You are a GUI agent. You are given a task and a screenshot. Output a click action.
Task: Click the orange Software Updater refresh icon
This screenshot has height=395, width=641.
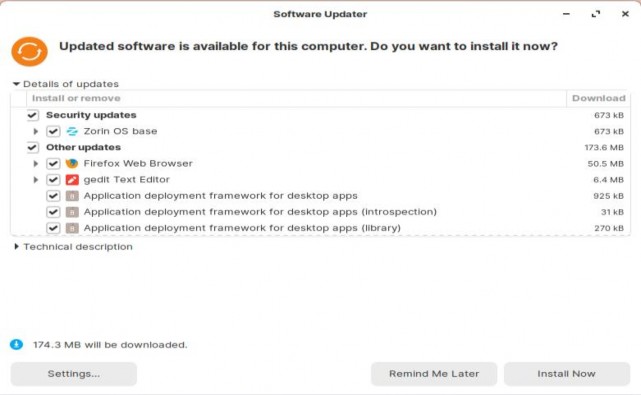(29, 52)
